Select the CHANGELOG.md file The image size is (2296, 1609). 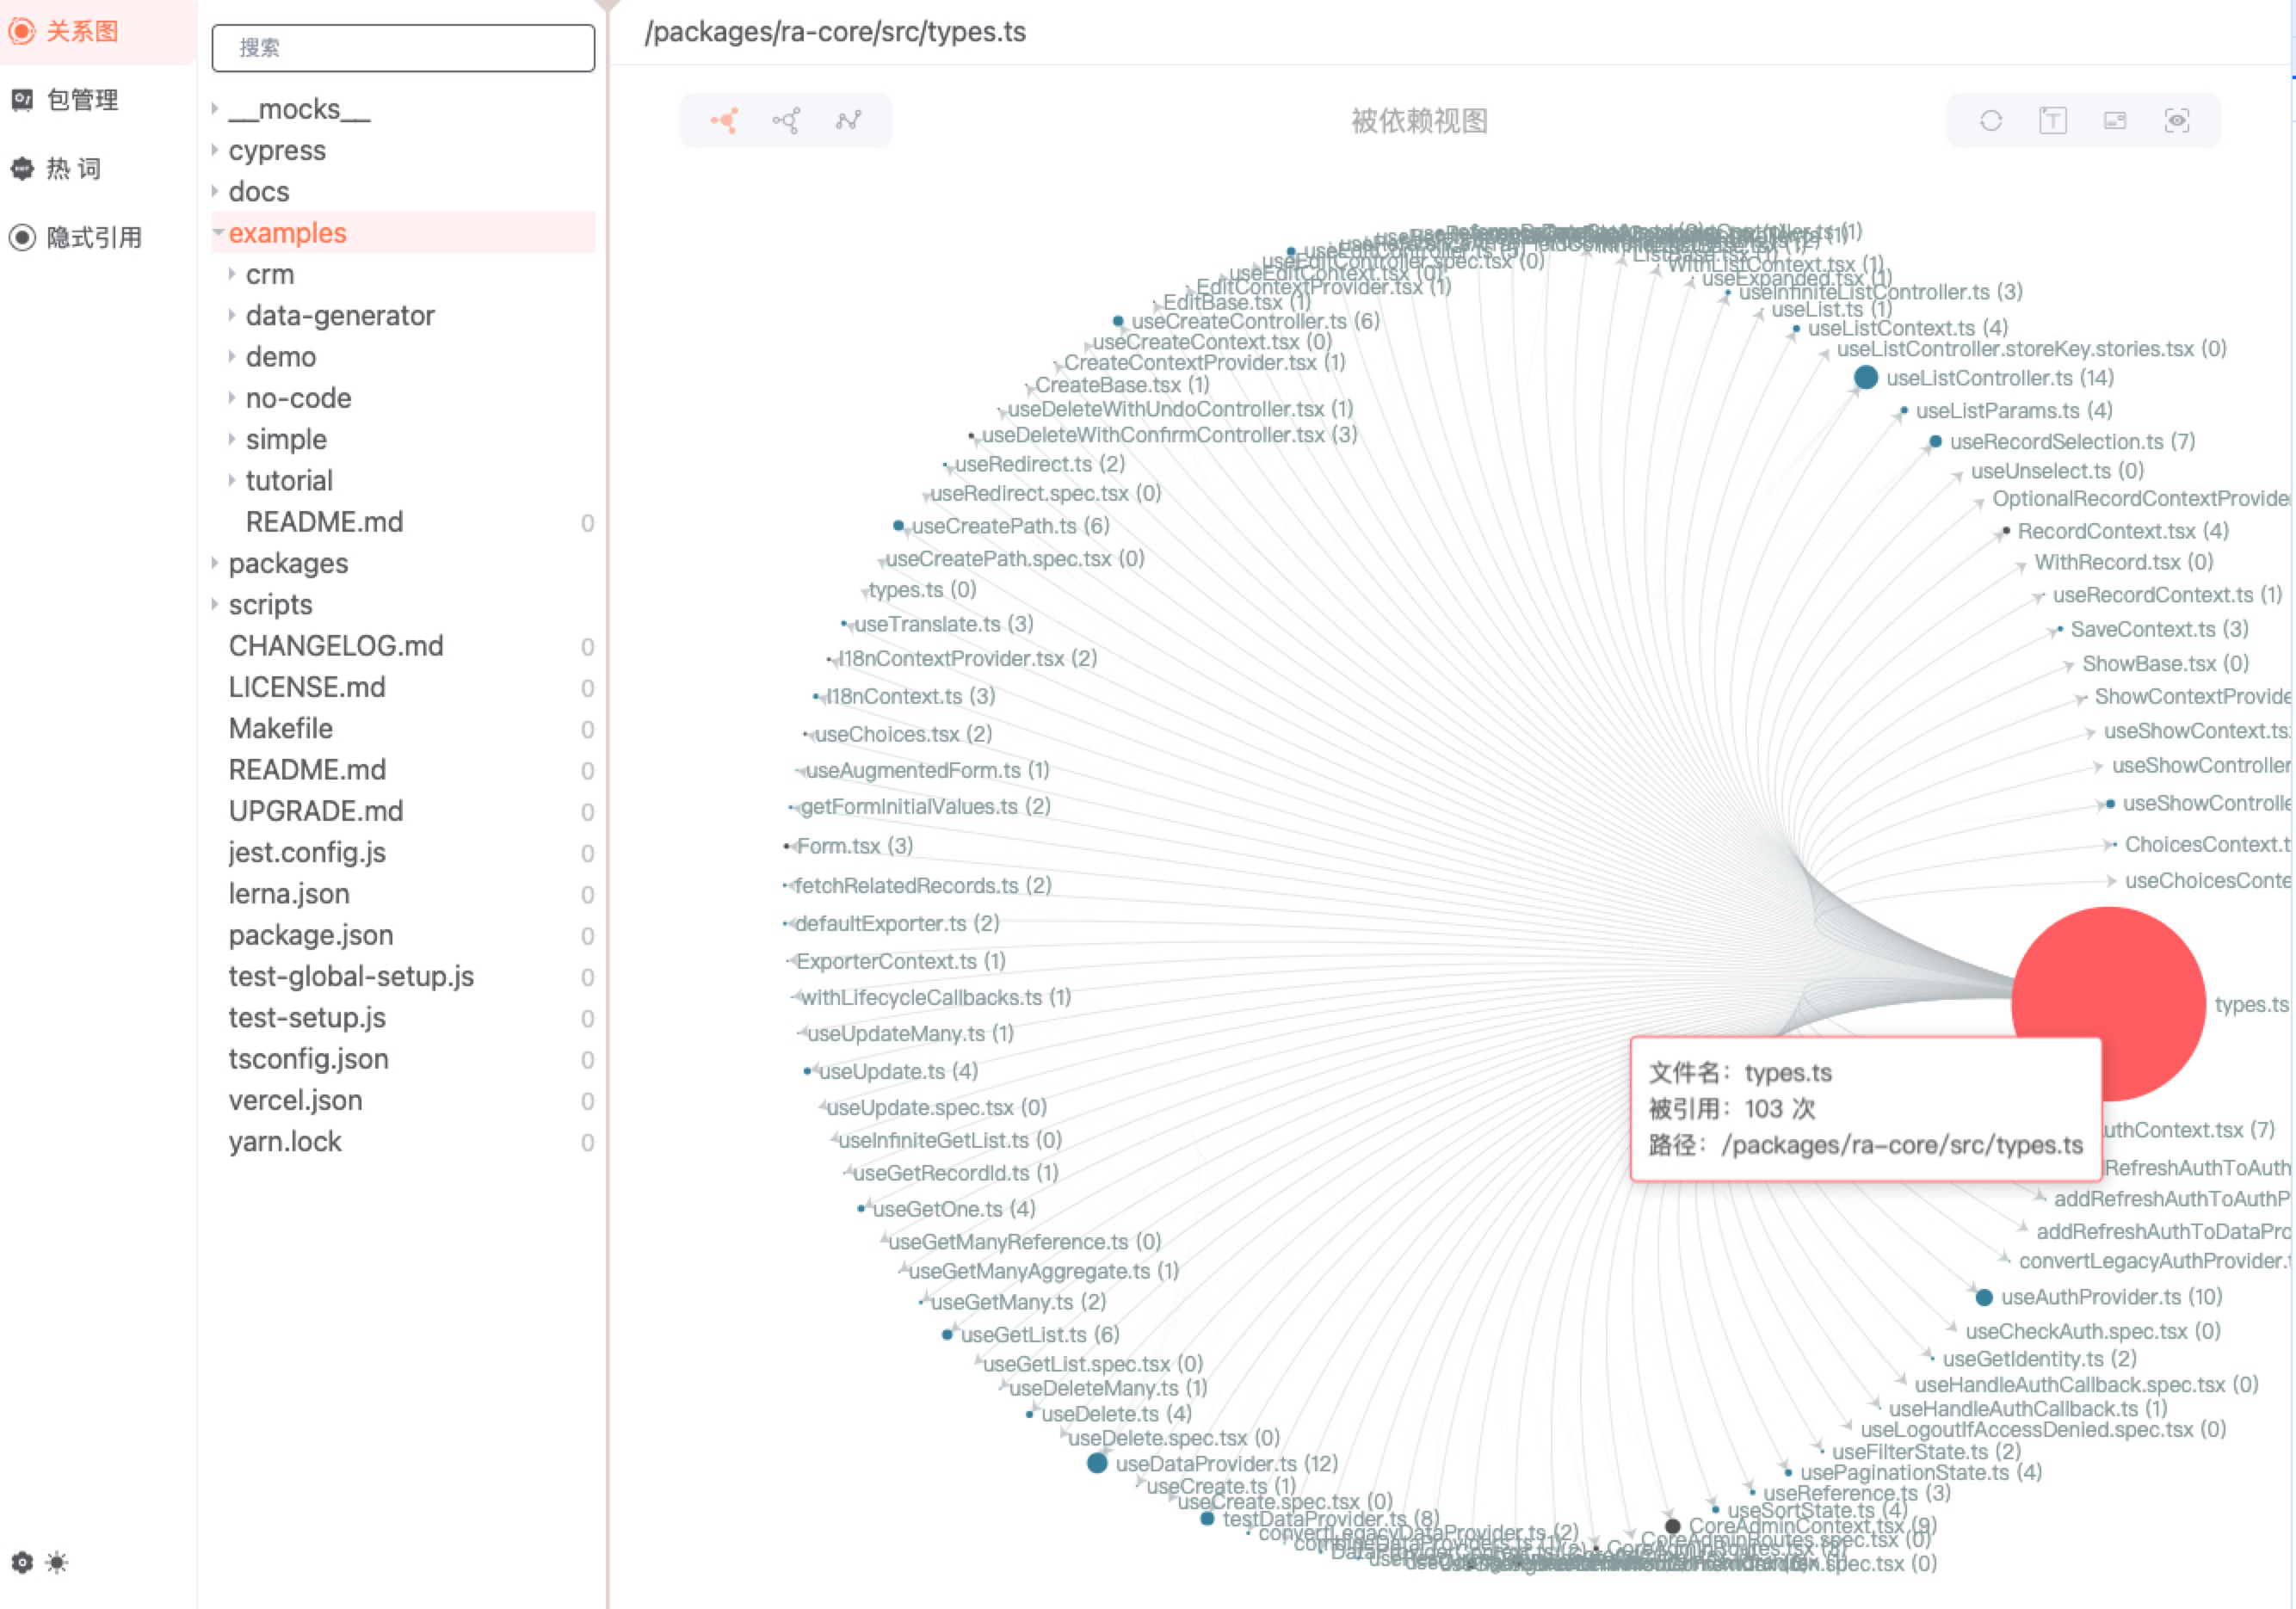pyautogui.click(x=336, y=646)
